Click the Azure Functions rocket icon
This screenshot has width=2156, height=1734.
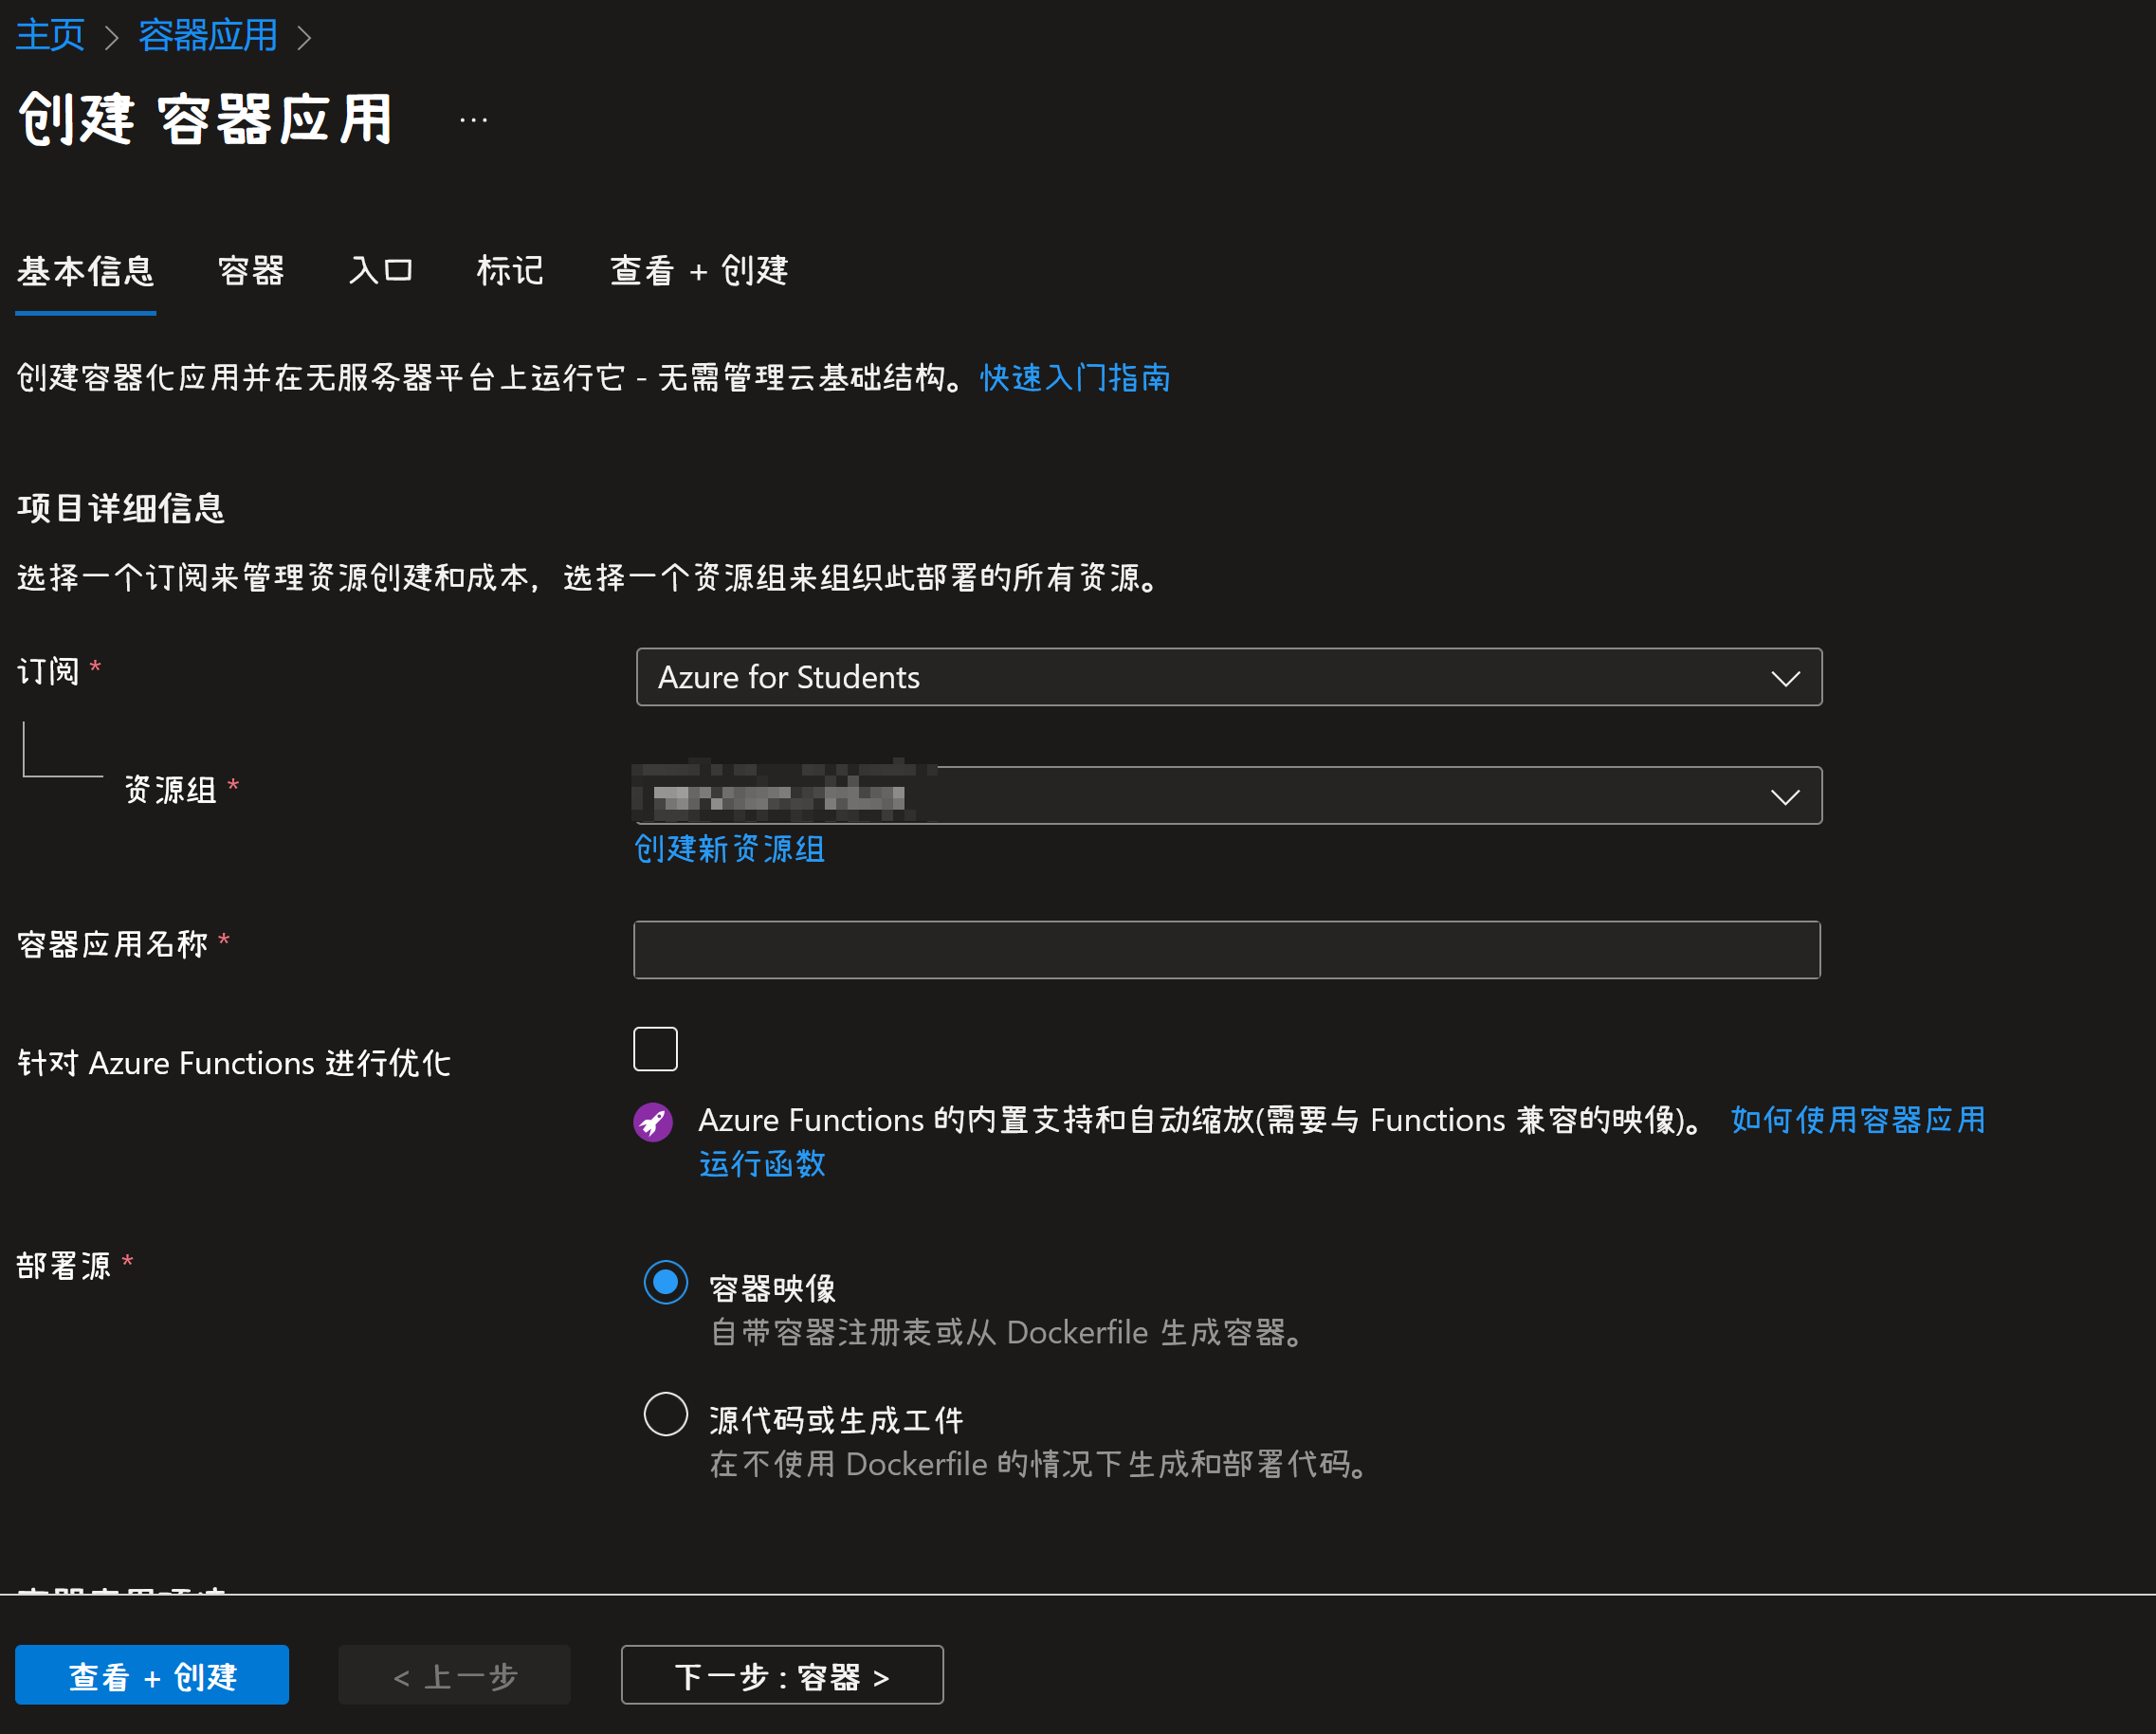click(x=654, y=1122)
